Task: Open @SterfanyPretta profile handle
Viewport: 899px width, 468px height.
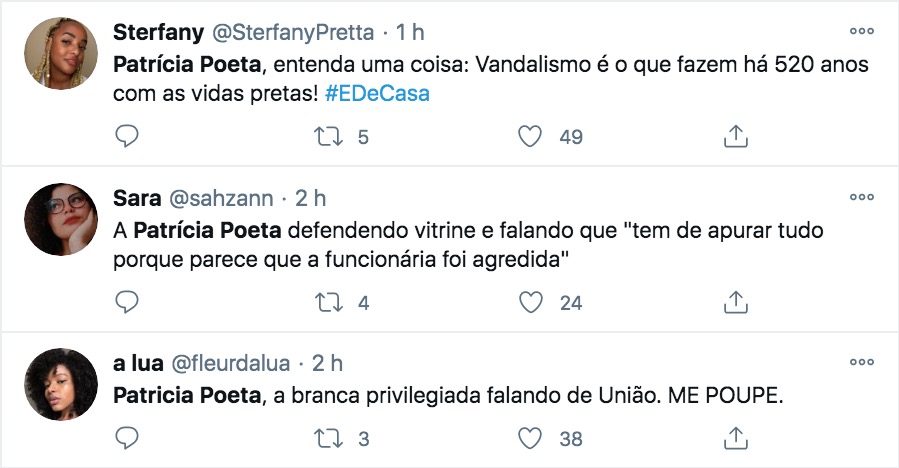Action: point(292,33)
